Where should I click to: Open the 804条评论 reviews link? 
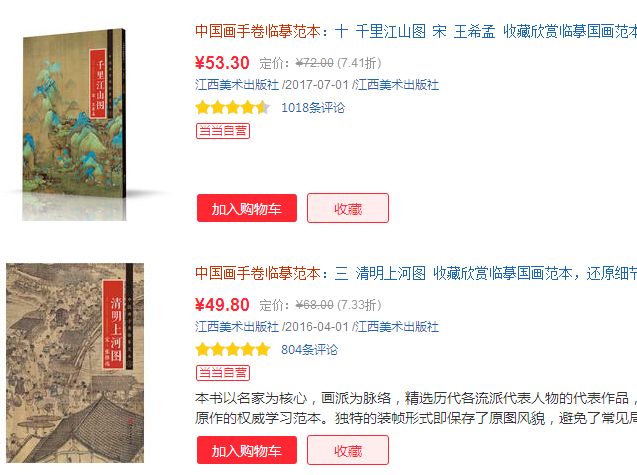click(309, 349)
